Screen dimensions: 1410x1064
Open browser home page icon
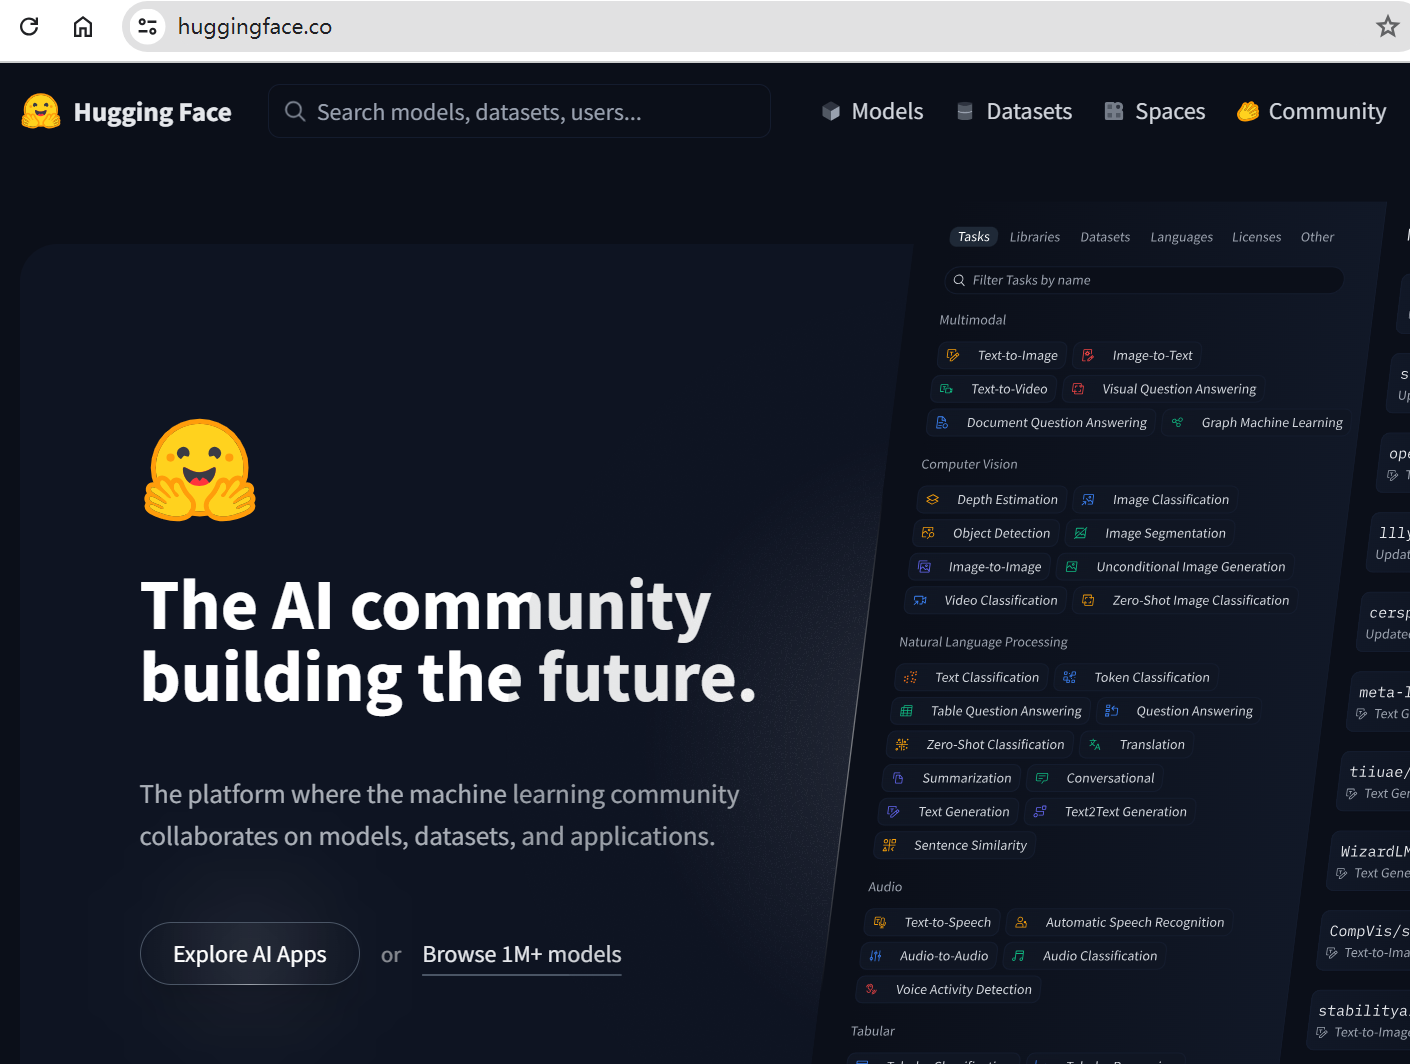[x=83, y=26]
